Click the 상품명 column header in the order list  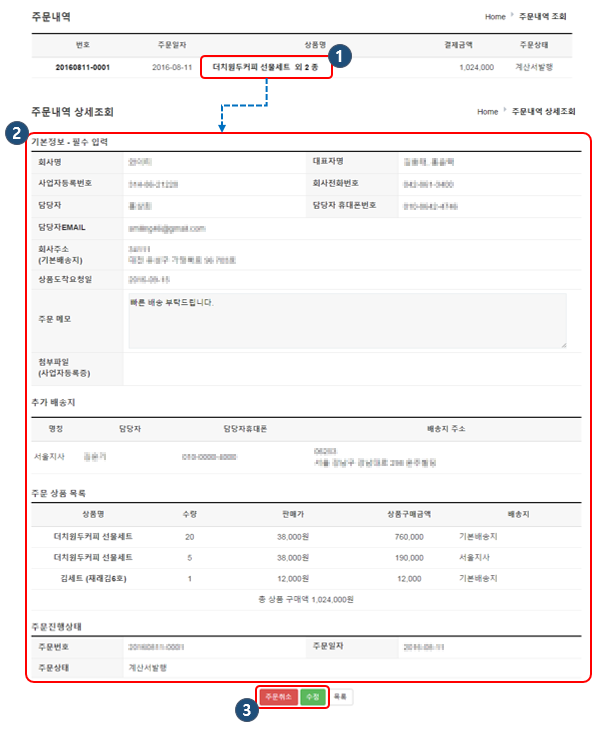[92, 514]
